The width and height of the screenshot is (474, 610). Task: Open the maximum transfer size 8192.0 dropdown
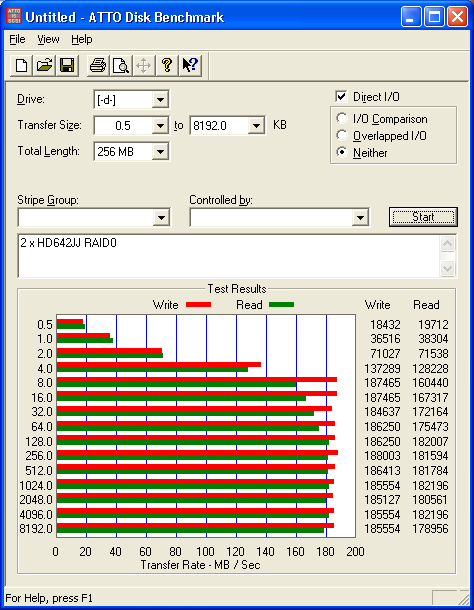pyautogui.click(x=256, y=126)
